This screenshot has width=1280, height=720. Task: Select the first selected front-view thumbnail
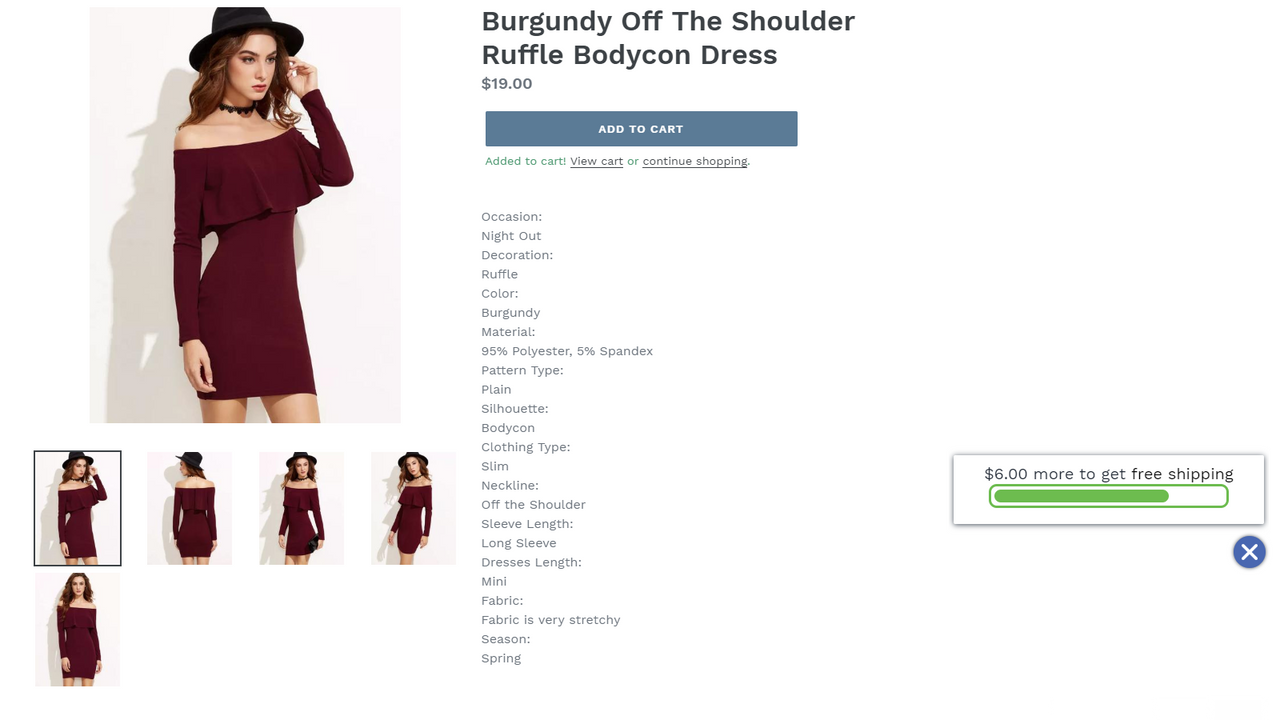[78, 508]
